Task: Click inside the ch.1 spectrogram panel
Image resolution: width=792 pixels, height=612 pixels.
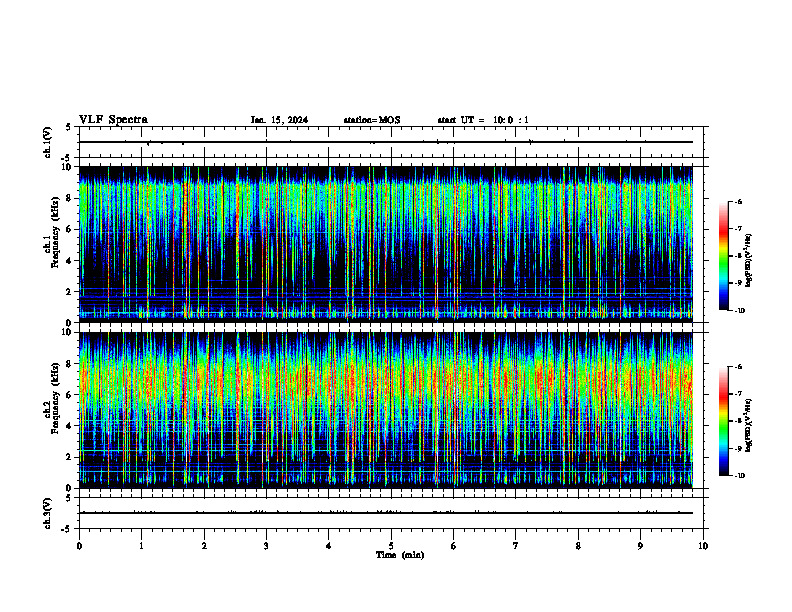Action: click(x=386, y=244)
